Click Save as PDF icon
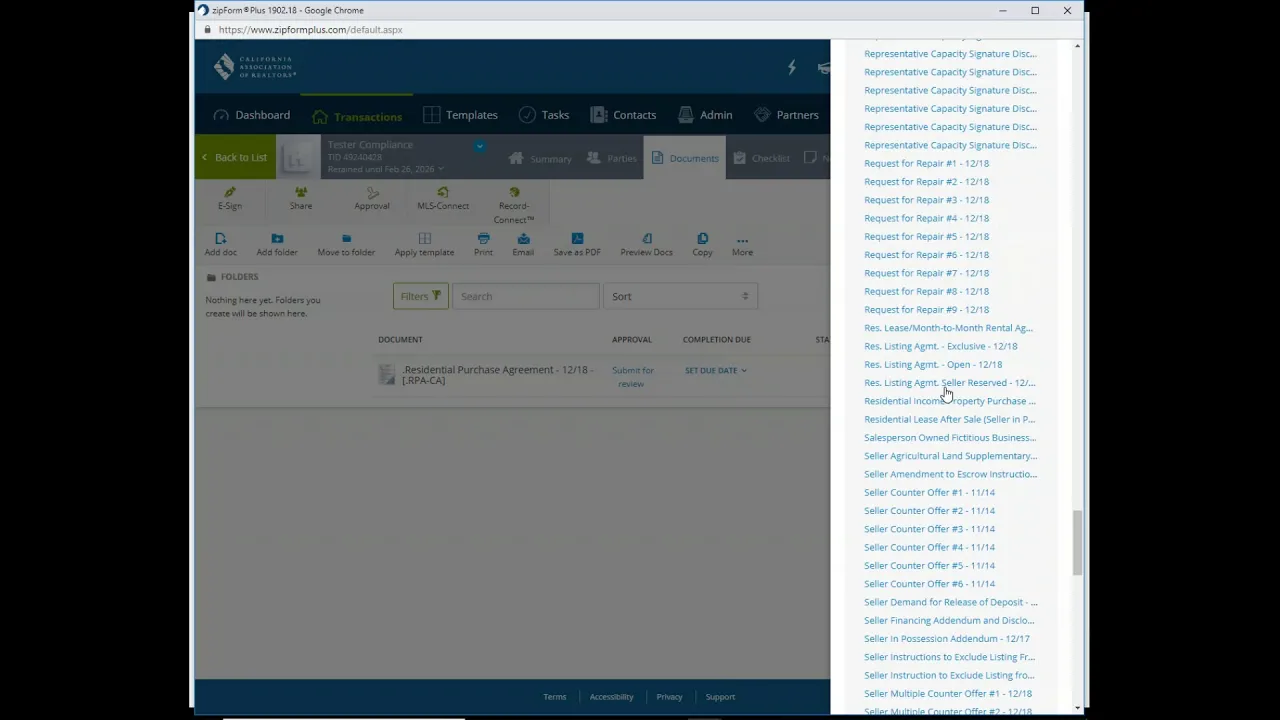Viewport: 1280px width, 720px height. coord(577,238)
